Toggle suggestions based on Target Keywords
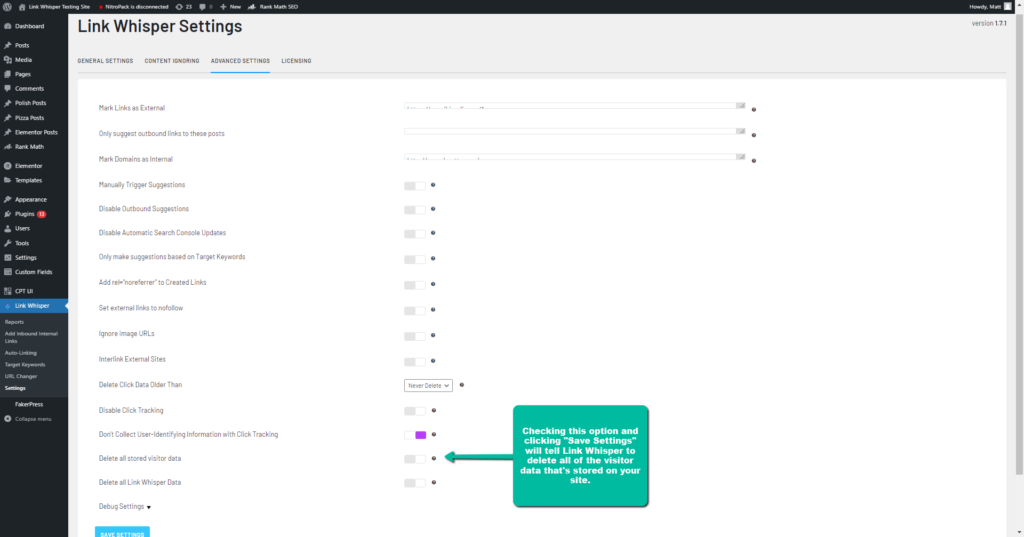Screen dimensions: 1024x537 coord(415,259)
